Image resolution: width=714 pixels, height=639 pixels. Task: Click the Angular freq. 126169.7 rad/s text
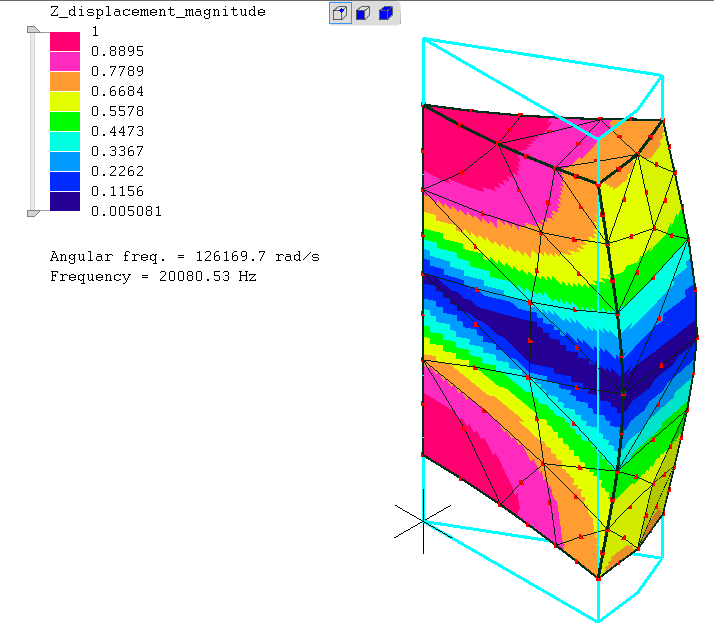(184, 257)
